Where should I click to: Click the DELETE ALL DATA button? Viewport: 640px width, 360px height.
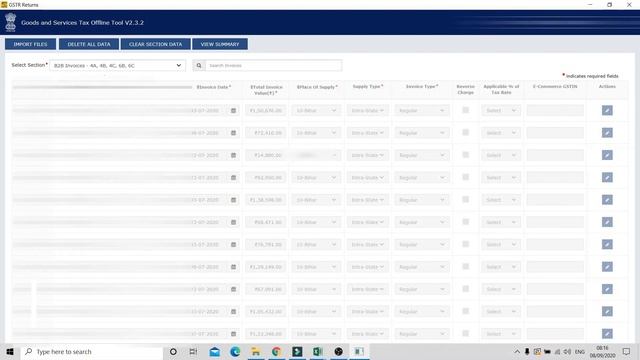click(x=89, y=44)
